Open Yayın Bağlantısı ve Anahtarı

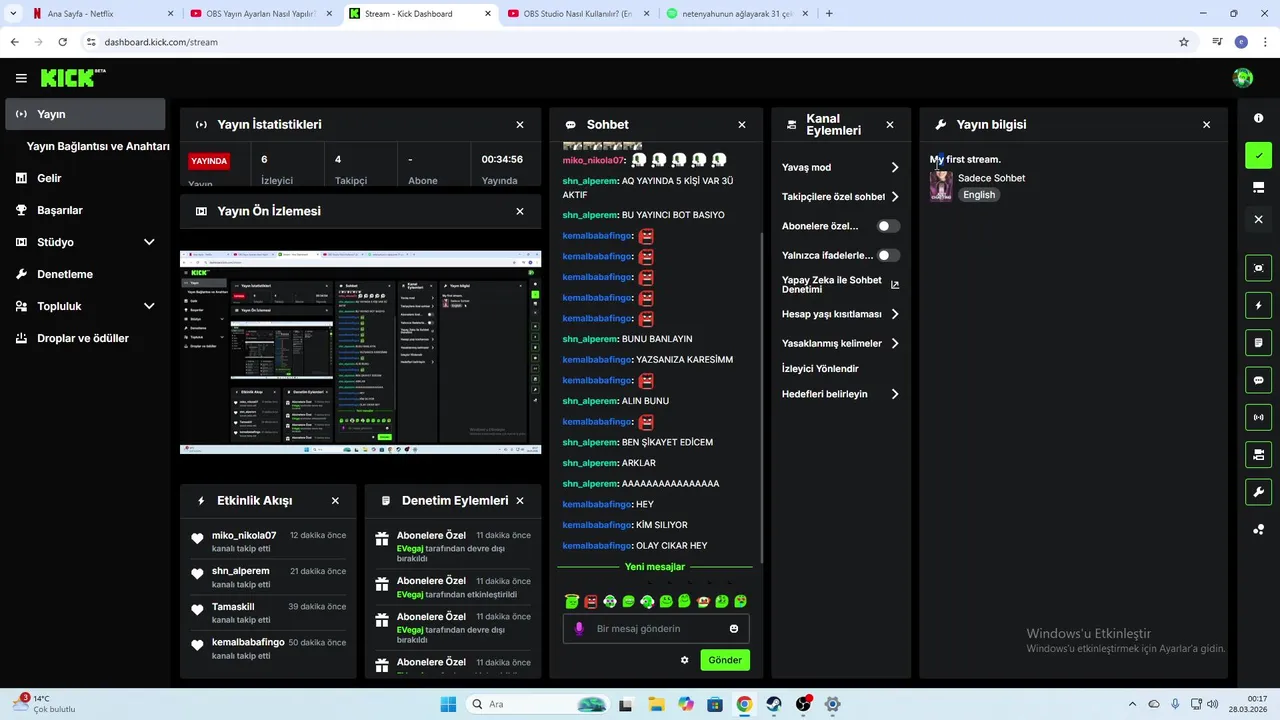coord(97,146)
